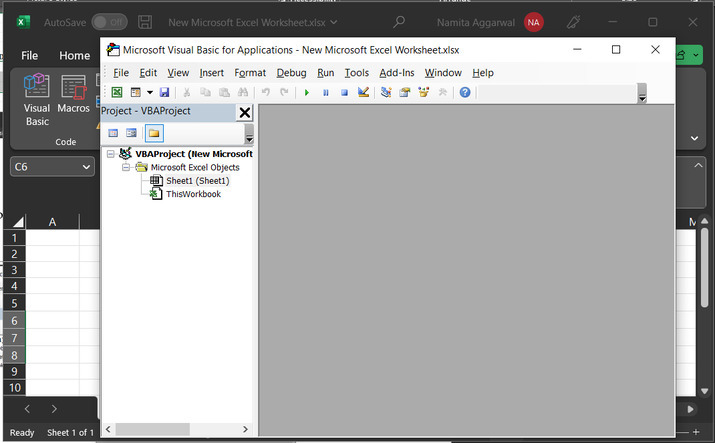The width and height of the screenshot is (715, 443).
Task: Open the VBA Format menu
Action: point(250,73)
